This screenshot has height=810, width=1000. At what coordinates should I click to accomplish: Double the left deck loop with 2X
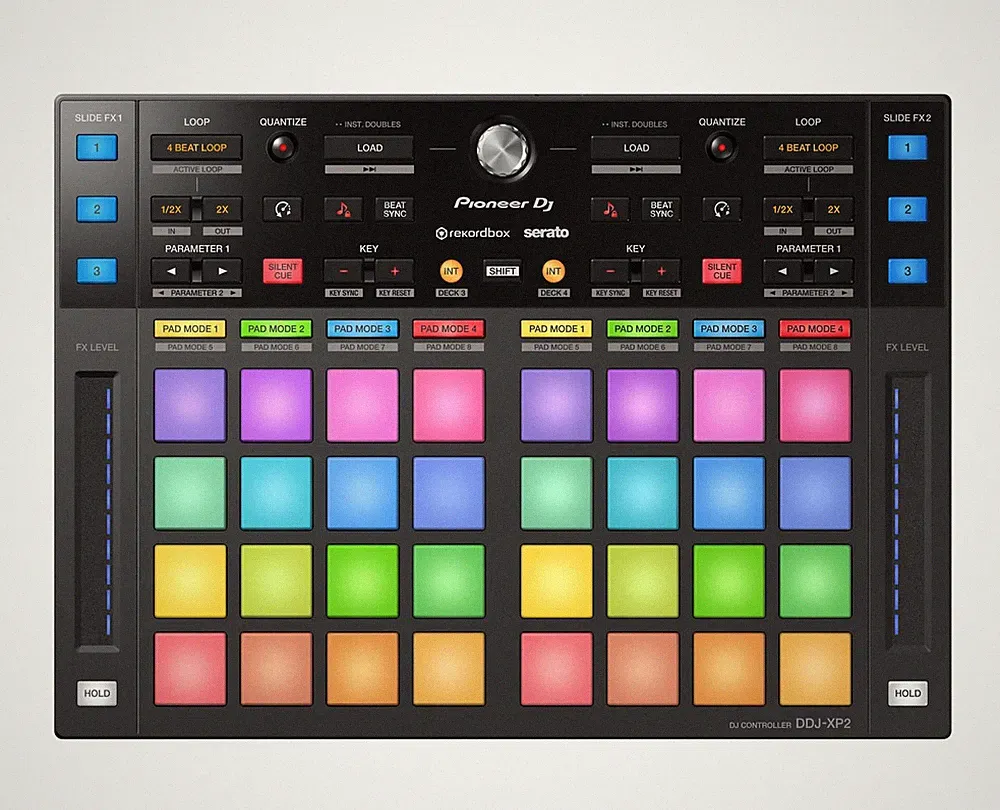click(x=222, y=209)
